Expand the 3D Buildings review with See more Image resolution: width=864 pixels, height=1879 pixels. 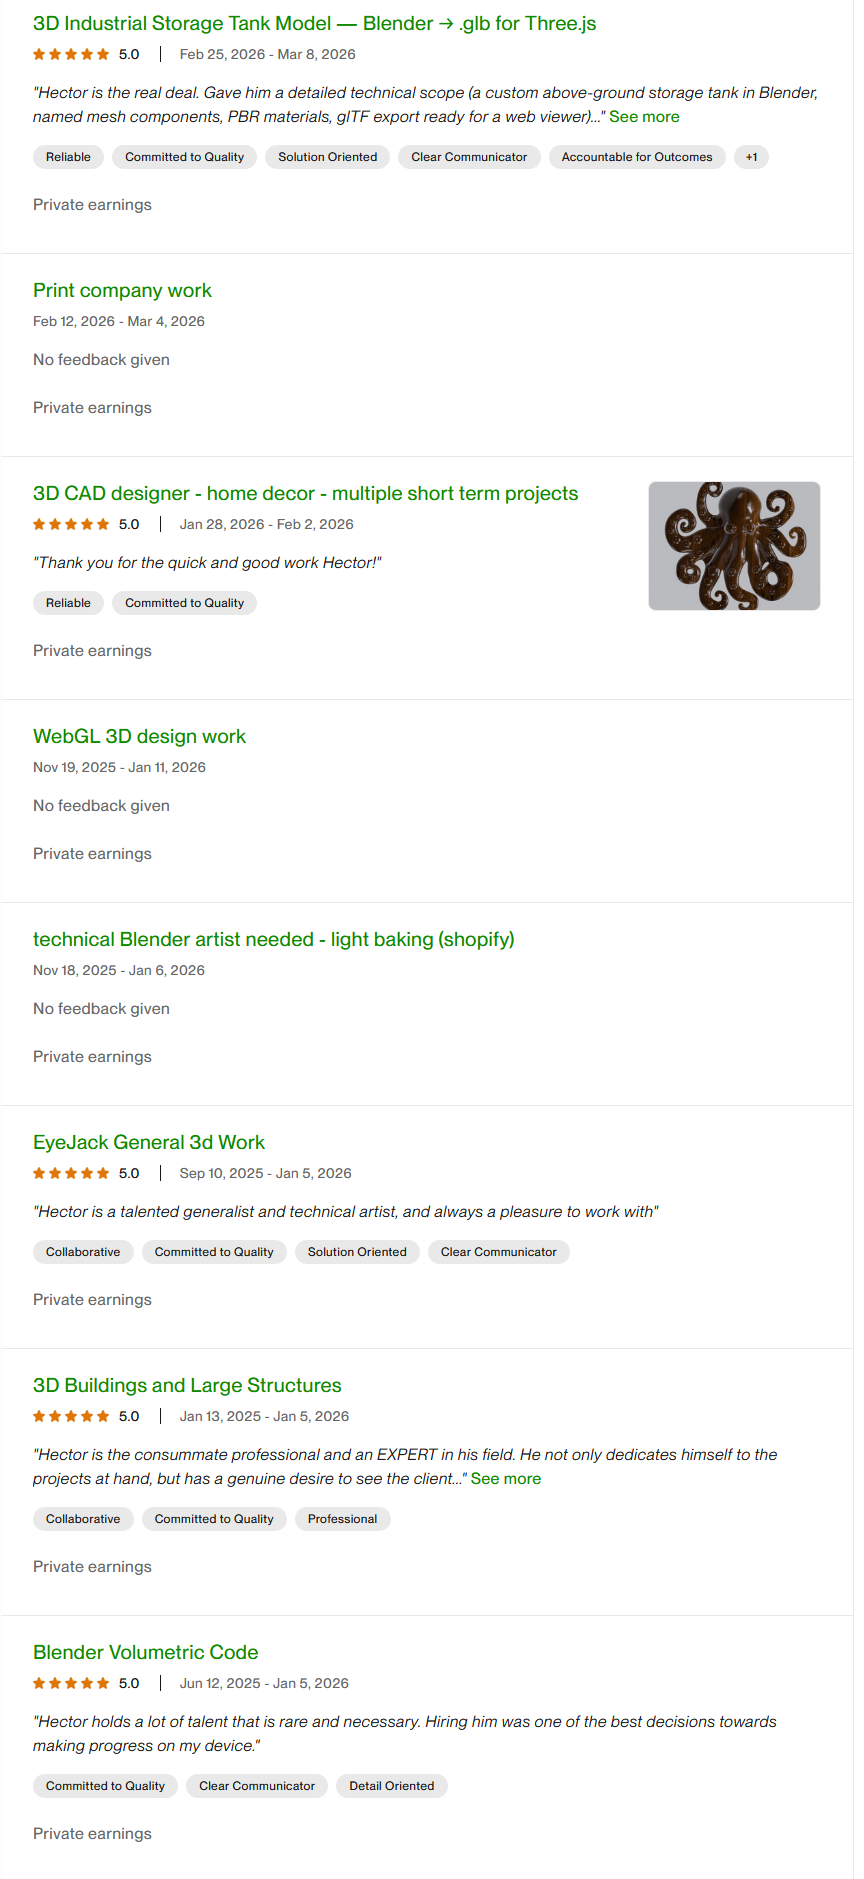point(506,1479)
